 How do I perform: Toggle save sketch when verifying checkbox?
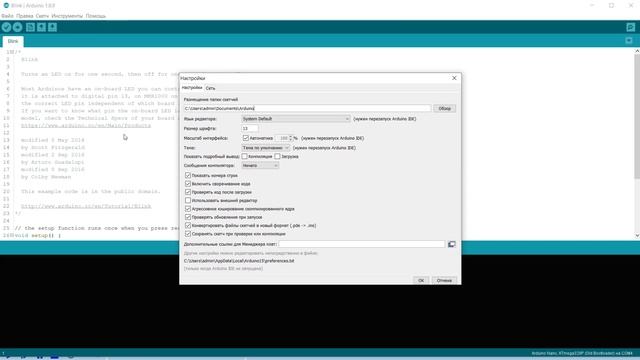click(x=188, y=234)
